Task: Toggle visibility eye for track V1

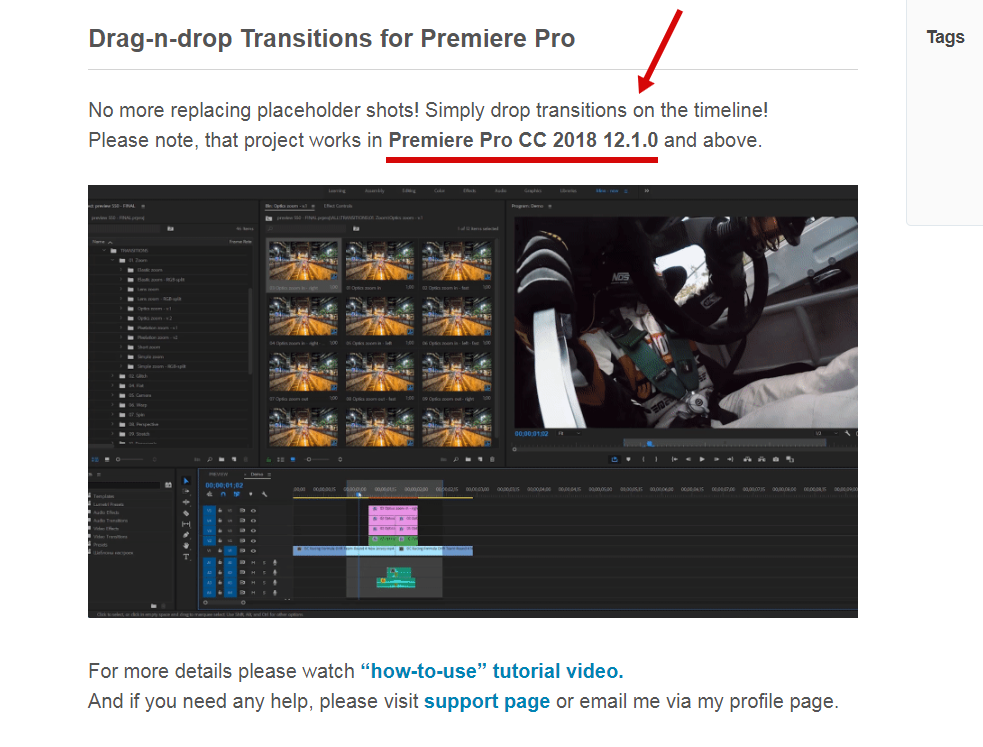Action: [x=253, y=550]
